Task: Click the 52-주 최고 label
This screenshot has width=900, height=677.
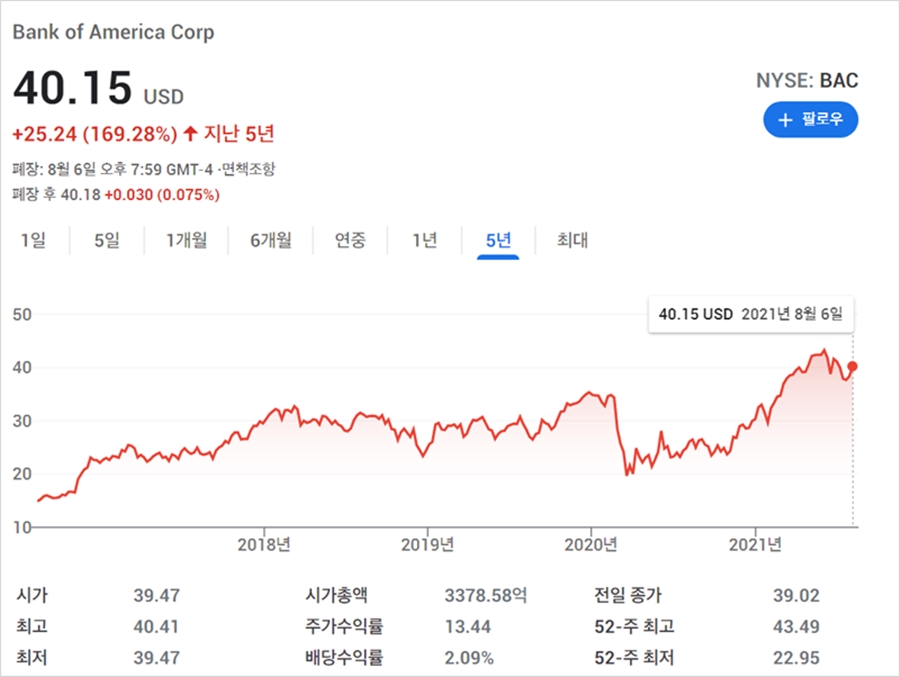Action: click(634, 626)
